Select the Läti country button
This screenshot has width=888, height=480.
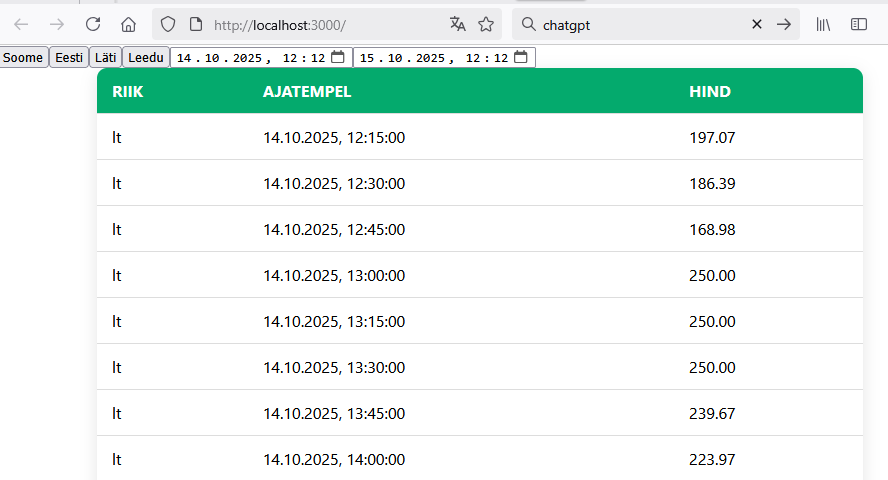pyautogui.click(x=105, y=58)
